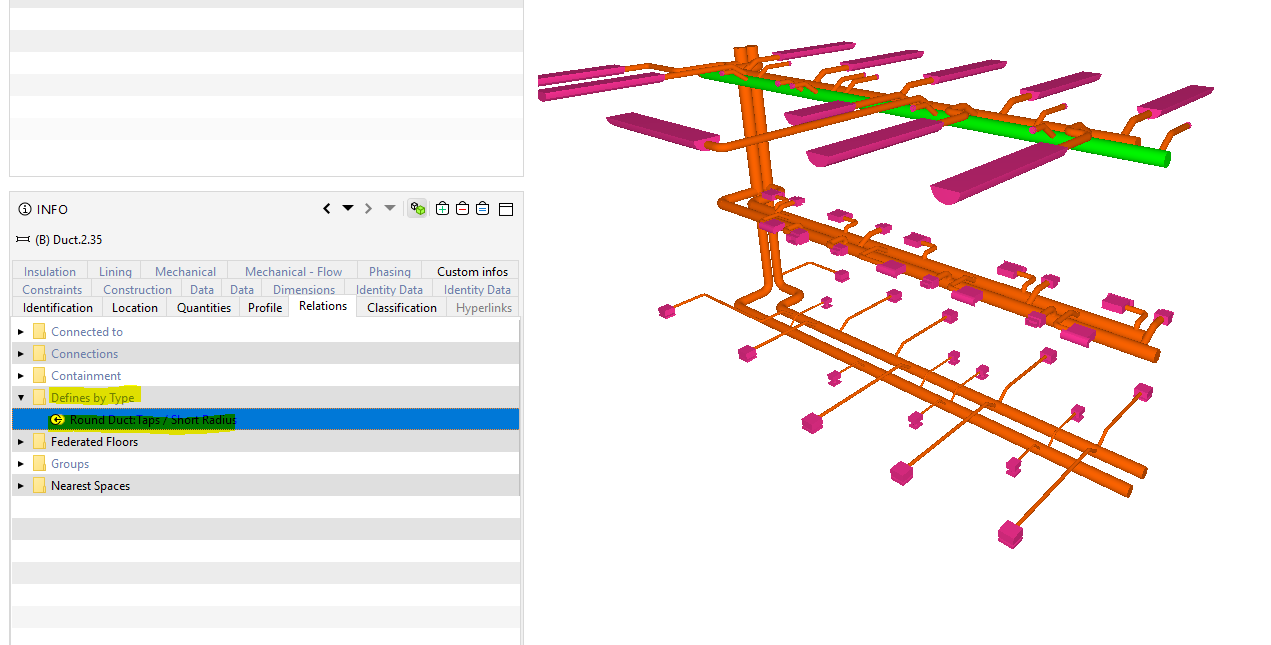Click the duct icon beside (B) Duct.2.35
This screenshot has height=645, width=1271.
[24, 240]
